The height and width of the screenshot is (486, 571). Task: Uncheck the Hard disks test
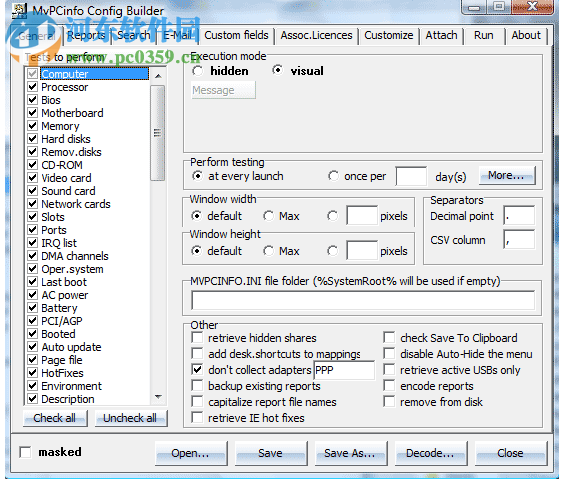[x=32, y=139]
